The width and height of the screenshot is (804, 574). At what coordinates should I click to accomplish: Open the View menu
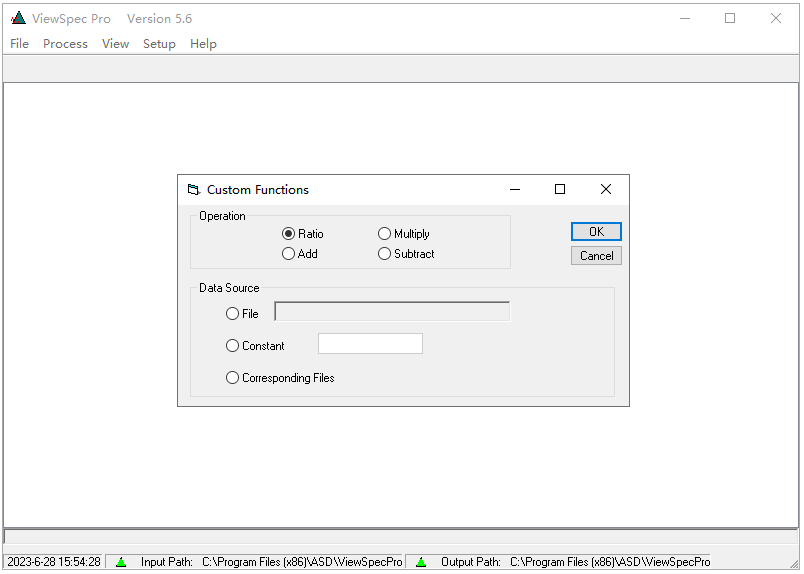[x=115, y=44]
